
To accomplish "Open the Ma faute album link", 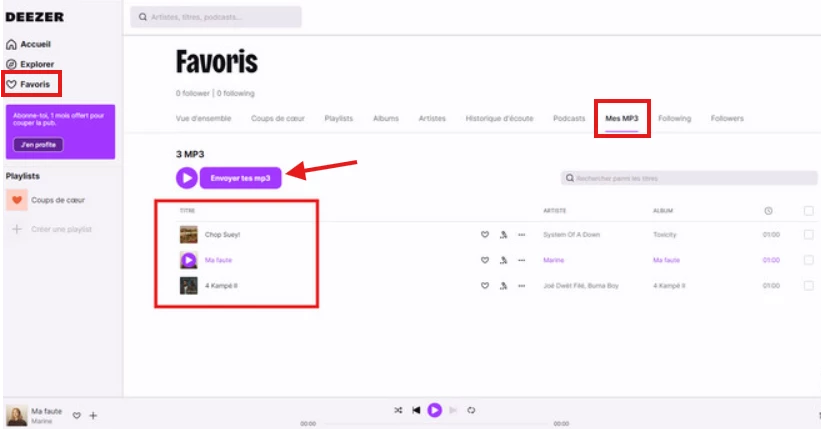I will (666, 260).
